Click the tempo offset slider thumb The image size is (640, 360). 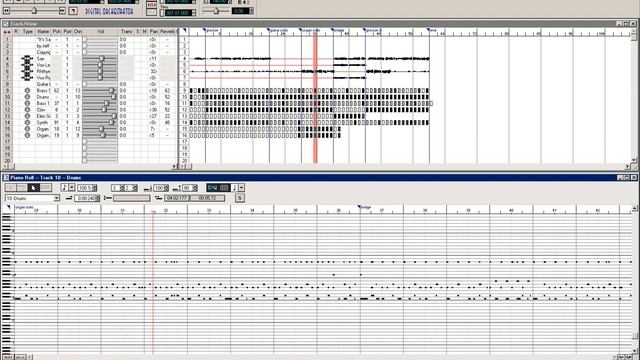coord(216,11)
